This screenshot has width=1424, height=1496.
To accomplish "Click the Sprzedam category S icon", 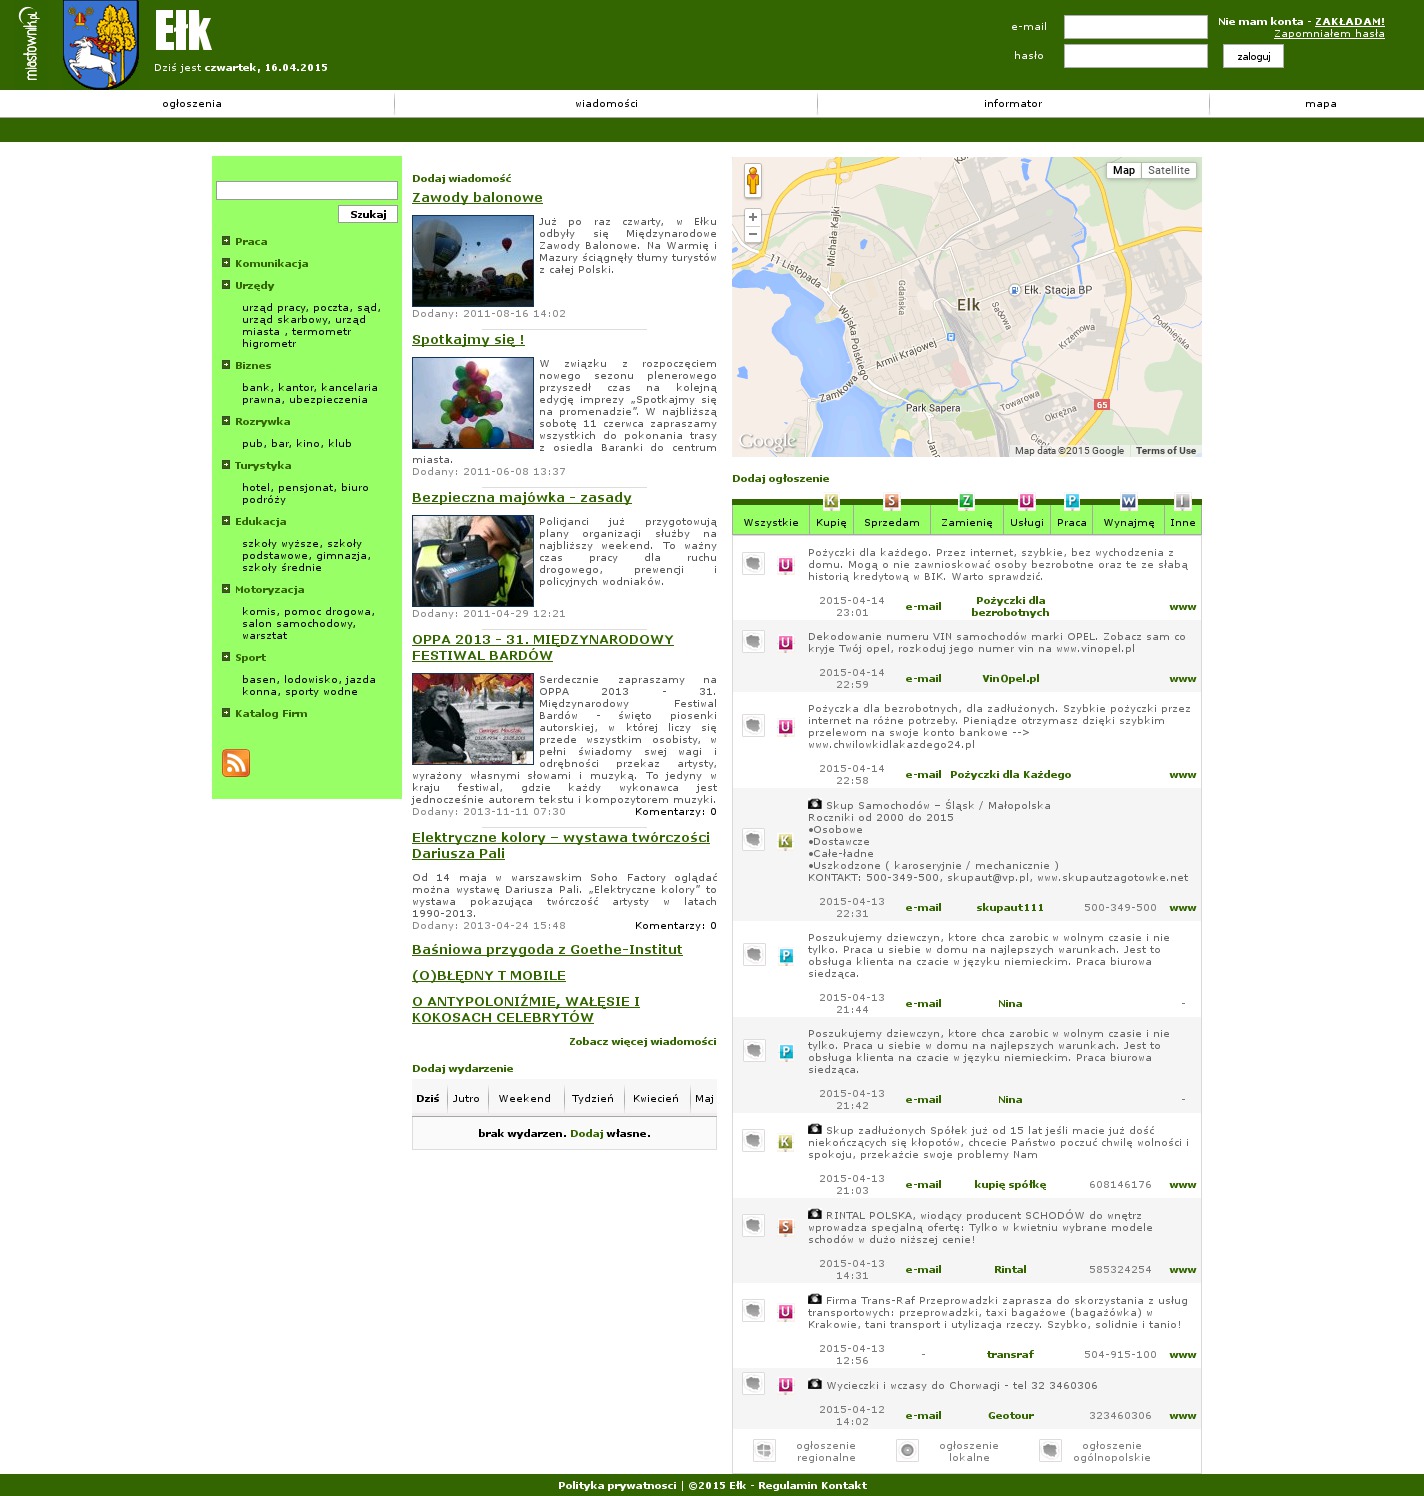I will 892,501.
